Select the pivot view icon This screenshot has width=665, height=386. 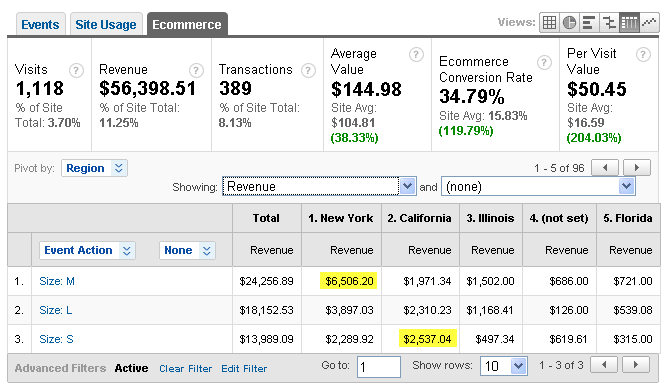coord(629,22)
